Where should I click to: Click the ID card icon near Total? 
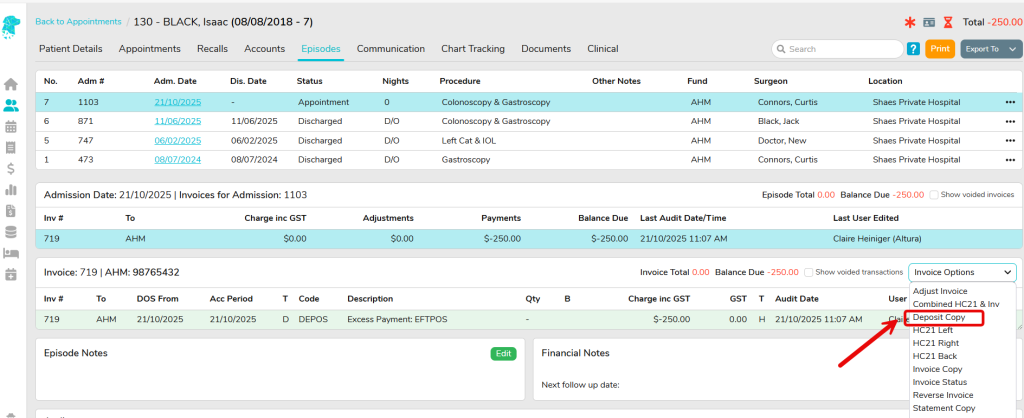click(929, 21)
